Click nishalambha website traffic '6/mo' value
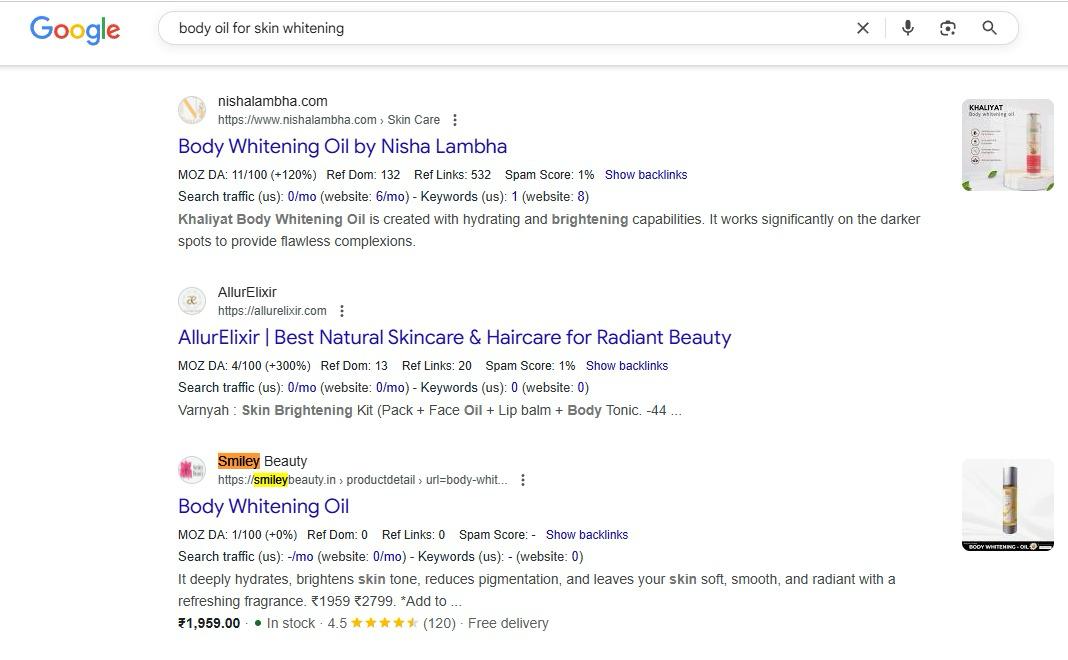 390,196
